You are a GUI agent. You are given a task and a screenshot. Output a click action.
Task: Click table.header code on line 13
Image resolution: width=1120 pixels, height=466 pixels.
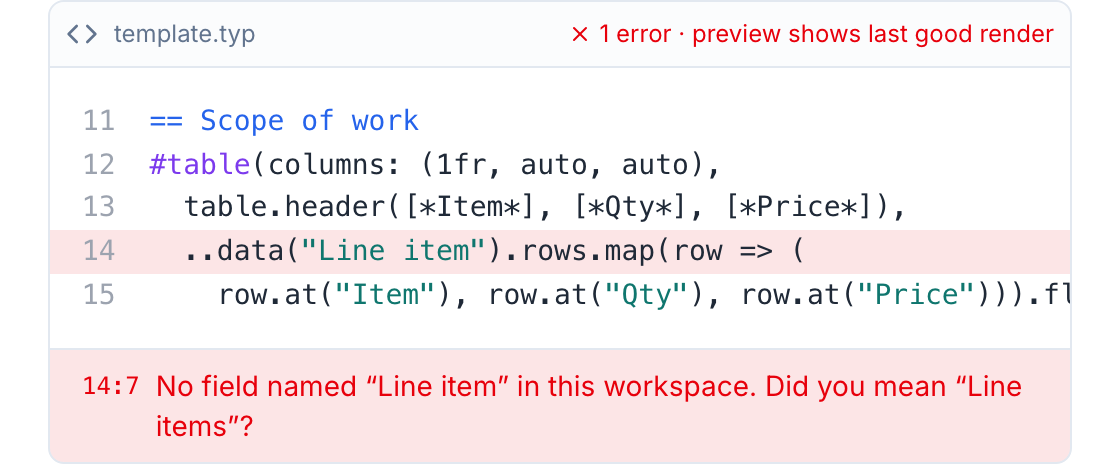pos(286,208)
